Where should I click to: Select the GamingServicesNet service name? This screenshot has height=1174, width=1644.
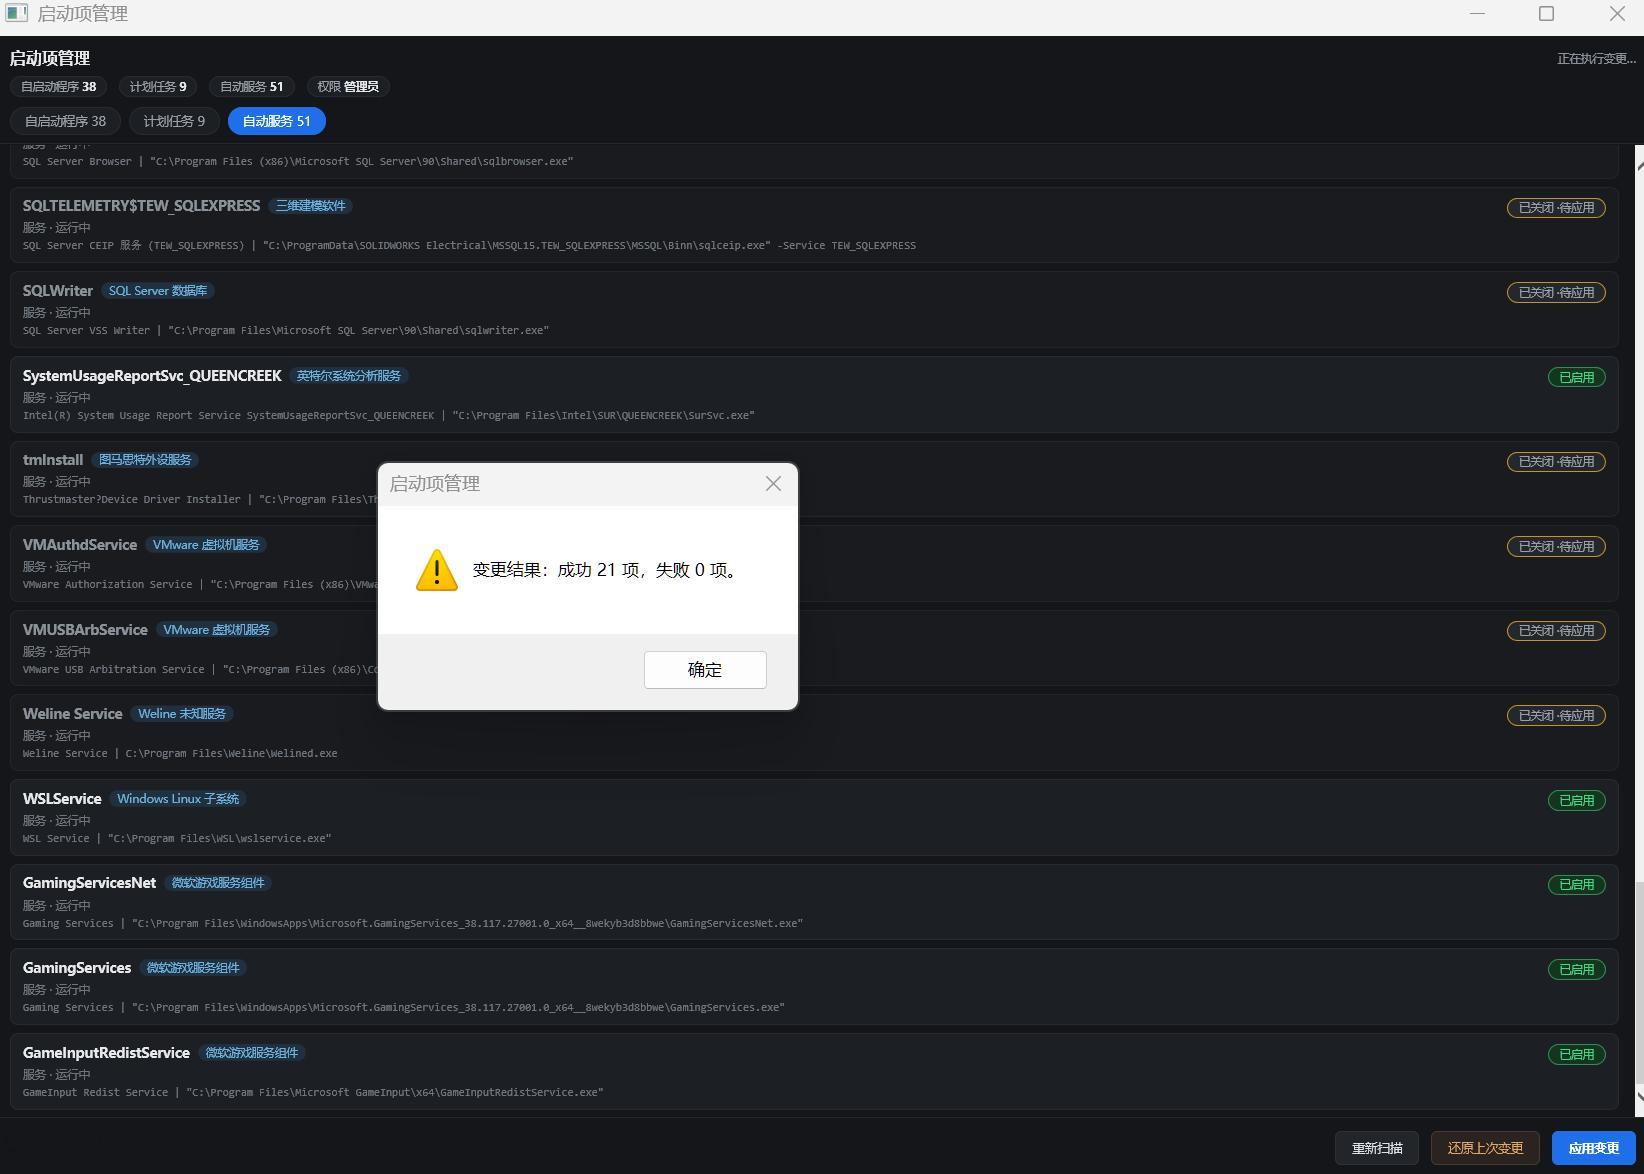[89, 883]
